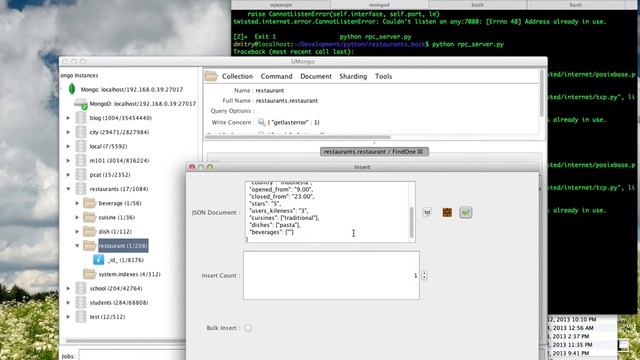Open the Tools menu
The image size is (640, 360).
coord(383,76)
